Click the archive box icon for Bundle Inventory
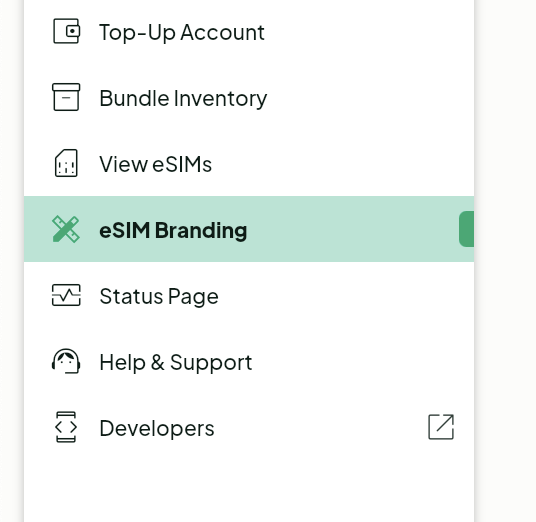 coord(66,97)
